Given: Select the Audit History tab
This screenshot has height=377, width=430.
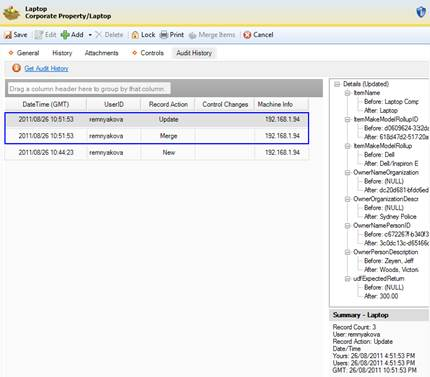Looking at the screenshot, I should click(x=194, y=53).
